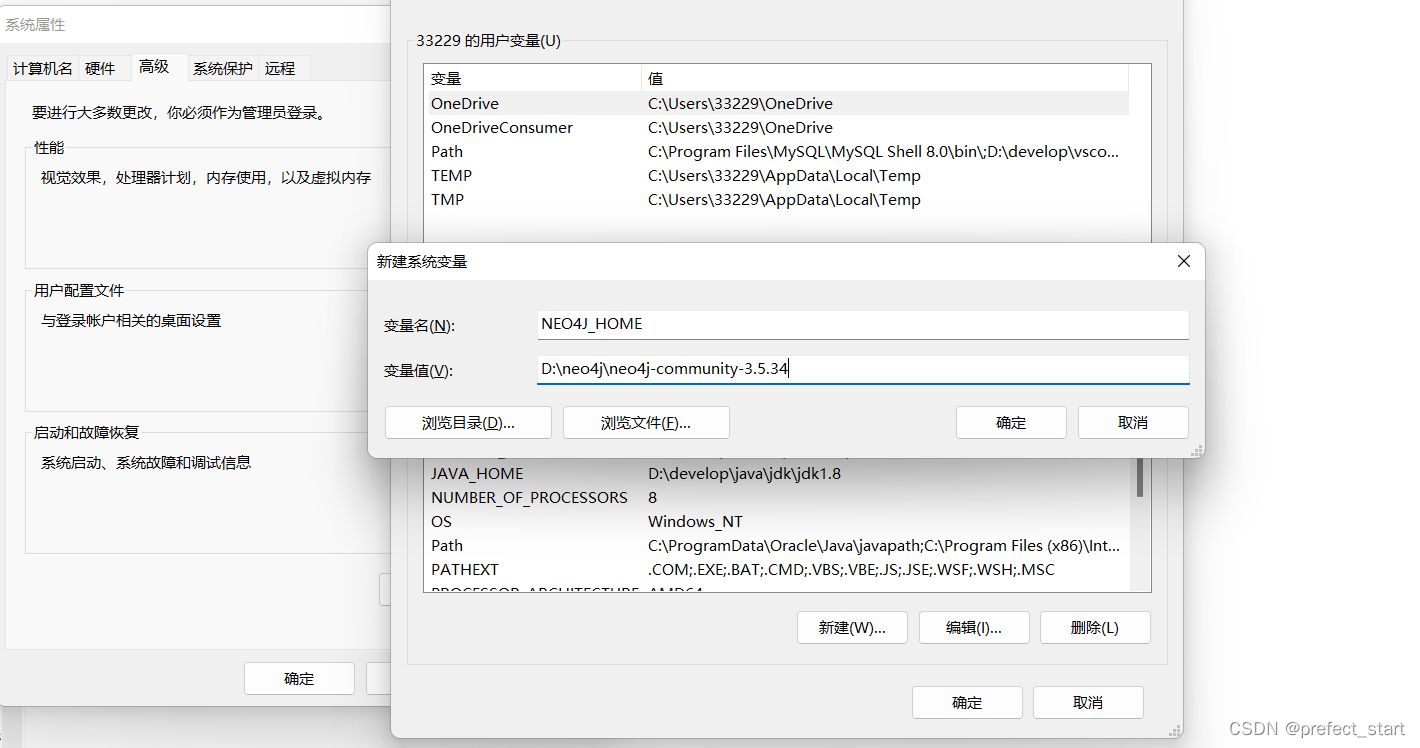Open the 系统保护 tab in 系统属性

coord(222,68)
